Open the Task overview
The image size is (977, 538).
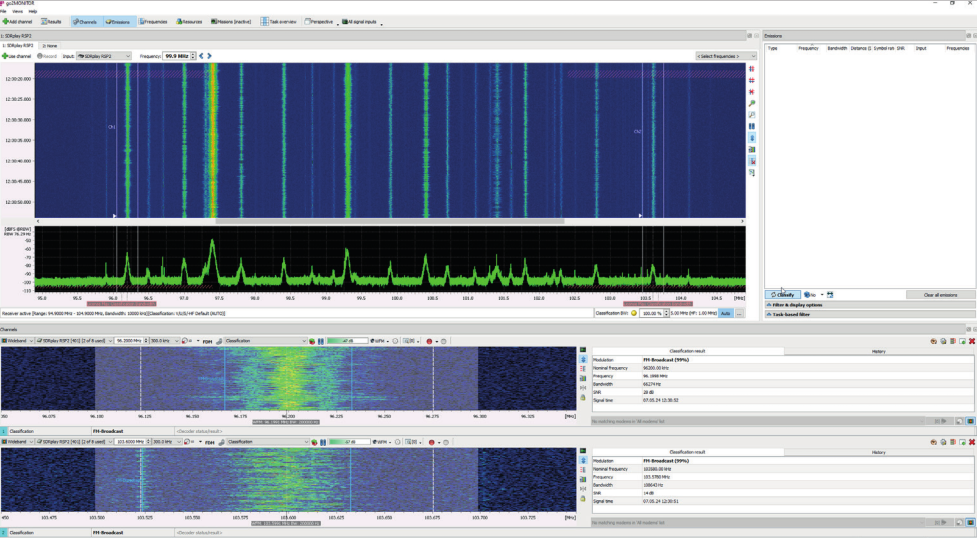280,21
